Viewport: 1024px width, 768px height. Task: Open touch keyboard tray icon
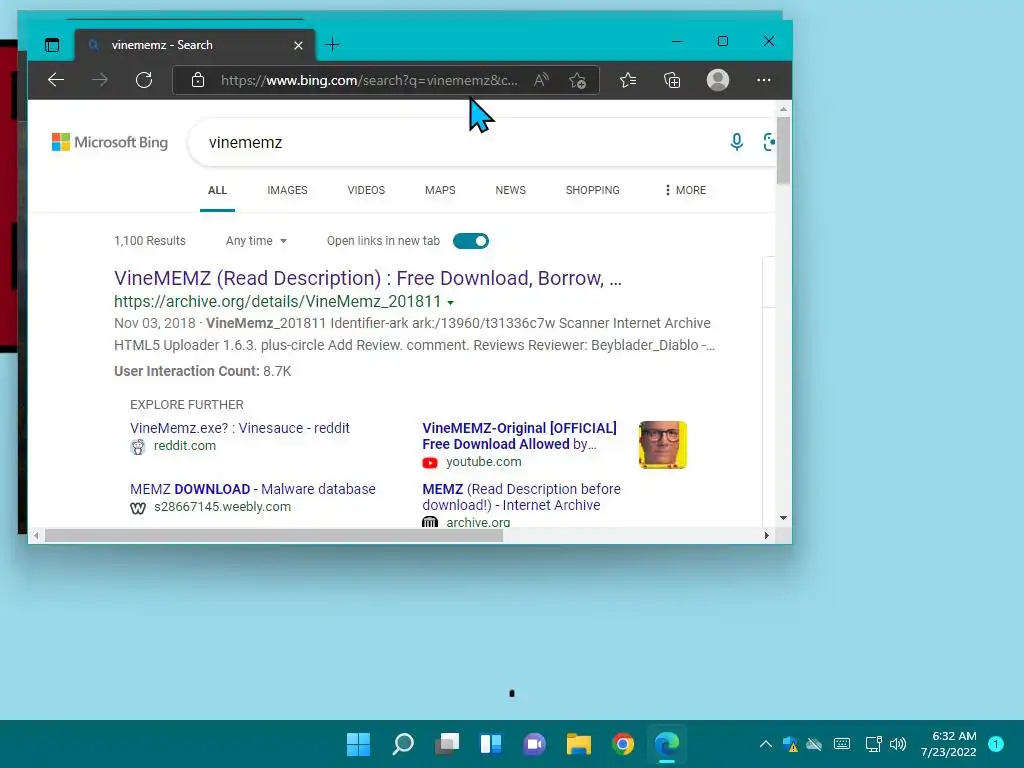point(842,744)
